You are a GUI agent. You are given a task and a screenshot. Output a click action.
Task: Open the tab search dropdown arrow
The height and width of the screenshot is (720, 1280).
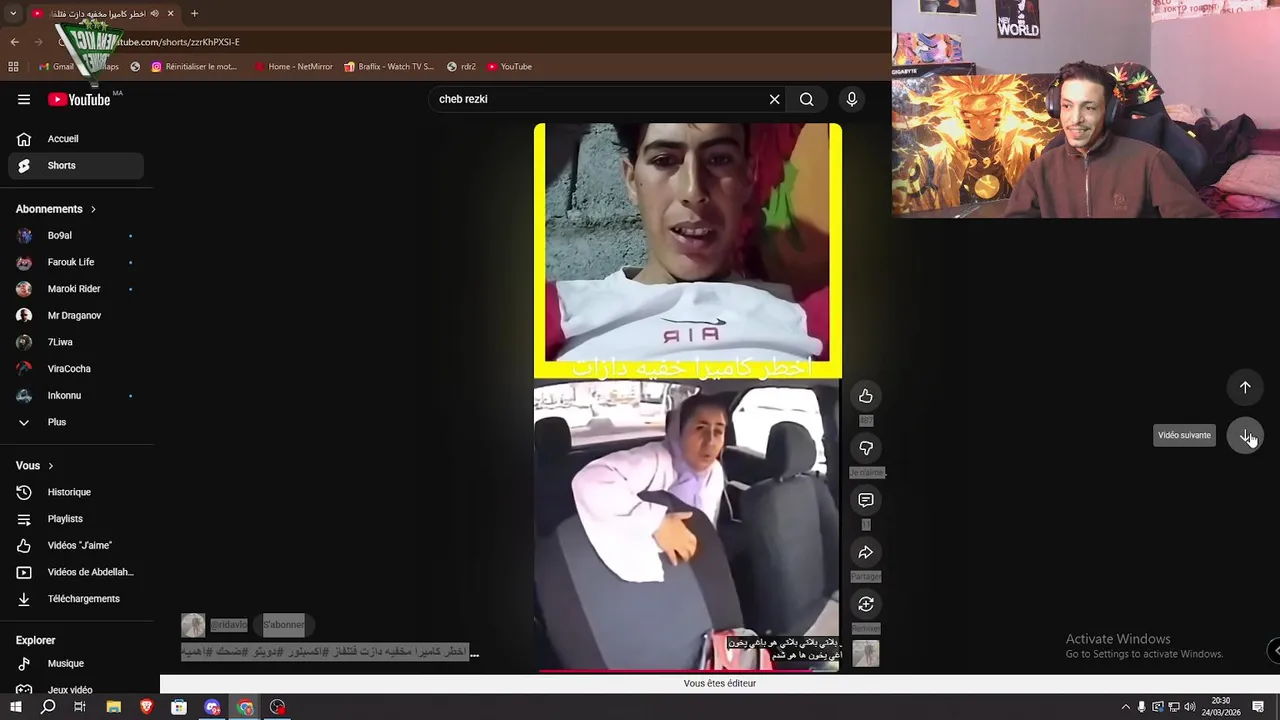[x=13, y=13]
